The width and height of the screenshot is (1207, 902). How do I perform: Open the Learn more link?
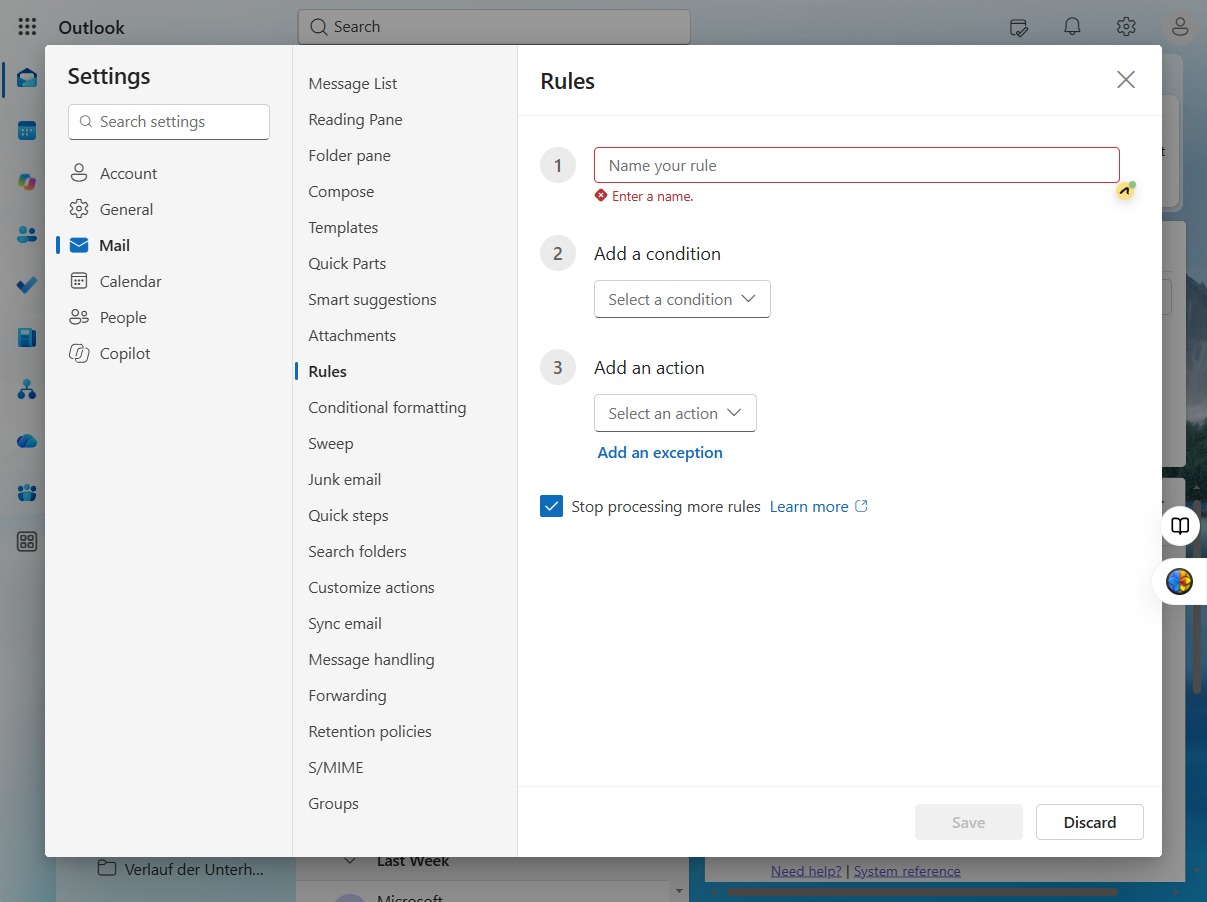point(819,506)
